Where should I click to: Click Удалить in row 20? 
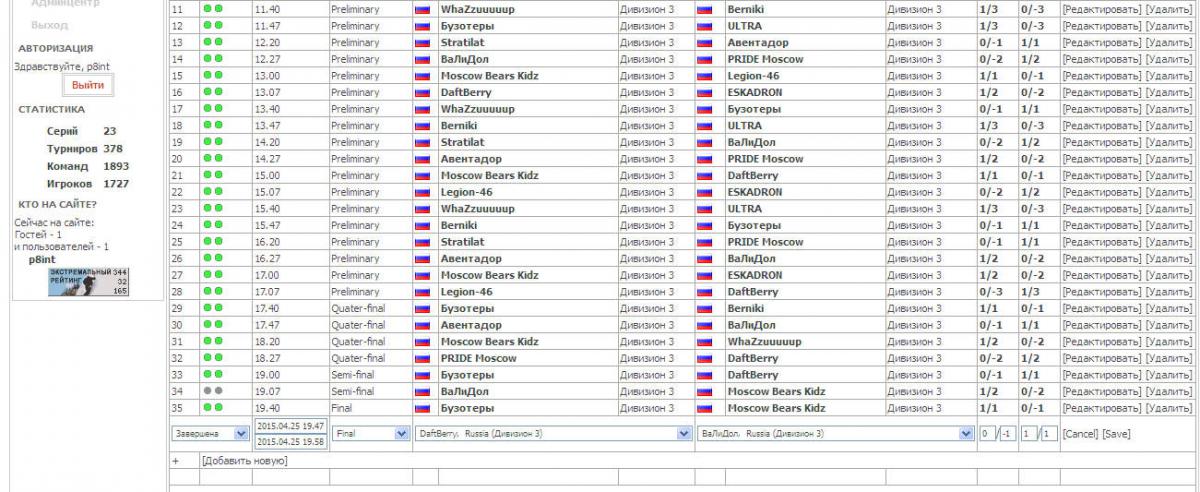(x=1168, y=159)
